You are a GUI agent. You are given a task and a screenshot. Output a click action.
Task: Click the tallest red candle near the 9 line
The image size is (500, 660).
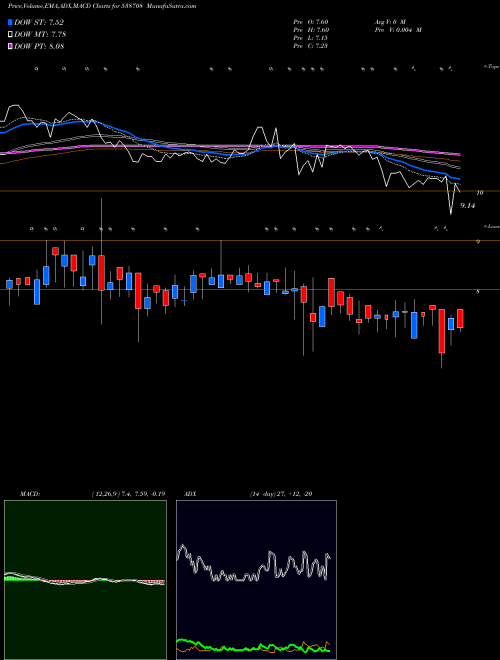(x=101, y=273)
